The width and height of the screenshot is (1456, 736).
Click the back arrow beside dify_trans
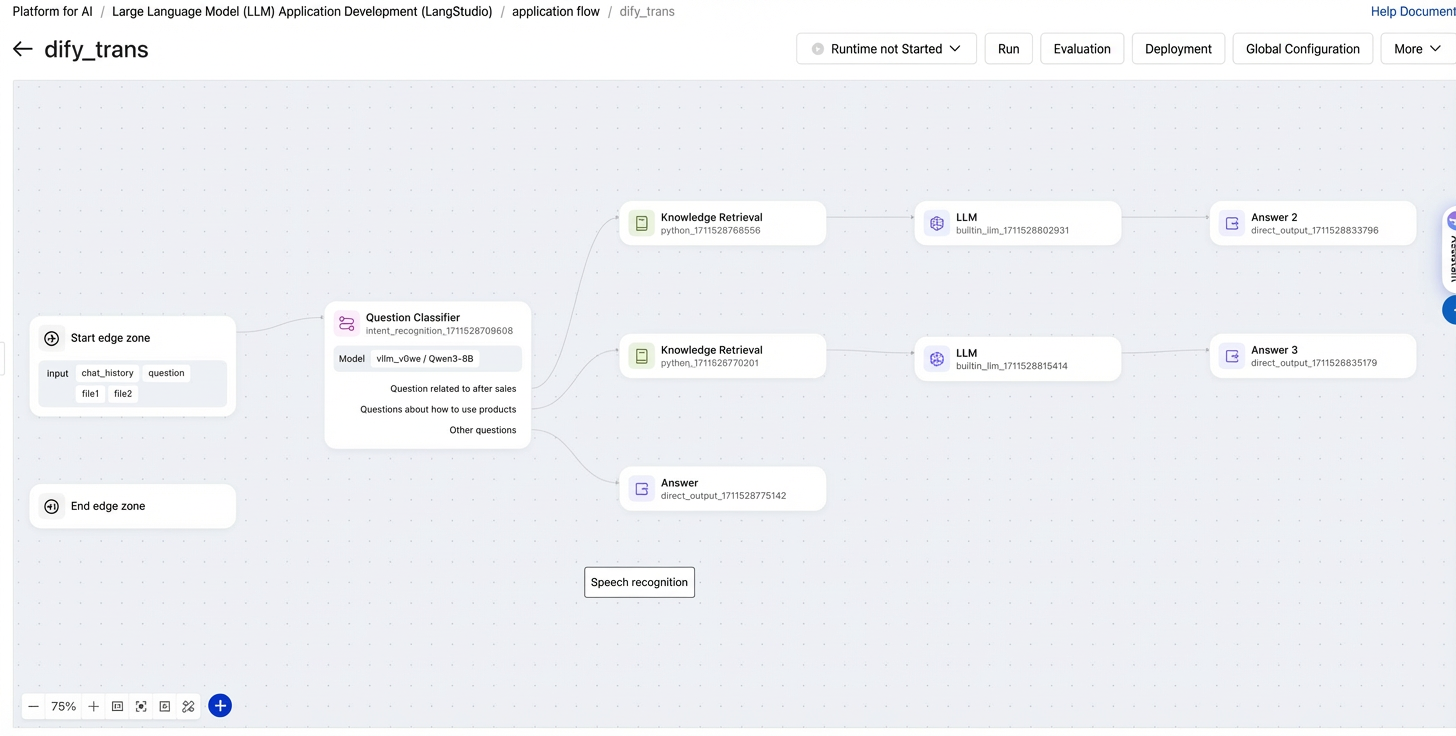click(22, 49)
